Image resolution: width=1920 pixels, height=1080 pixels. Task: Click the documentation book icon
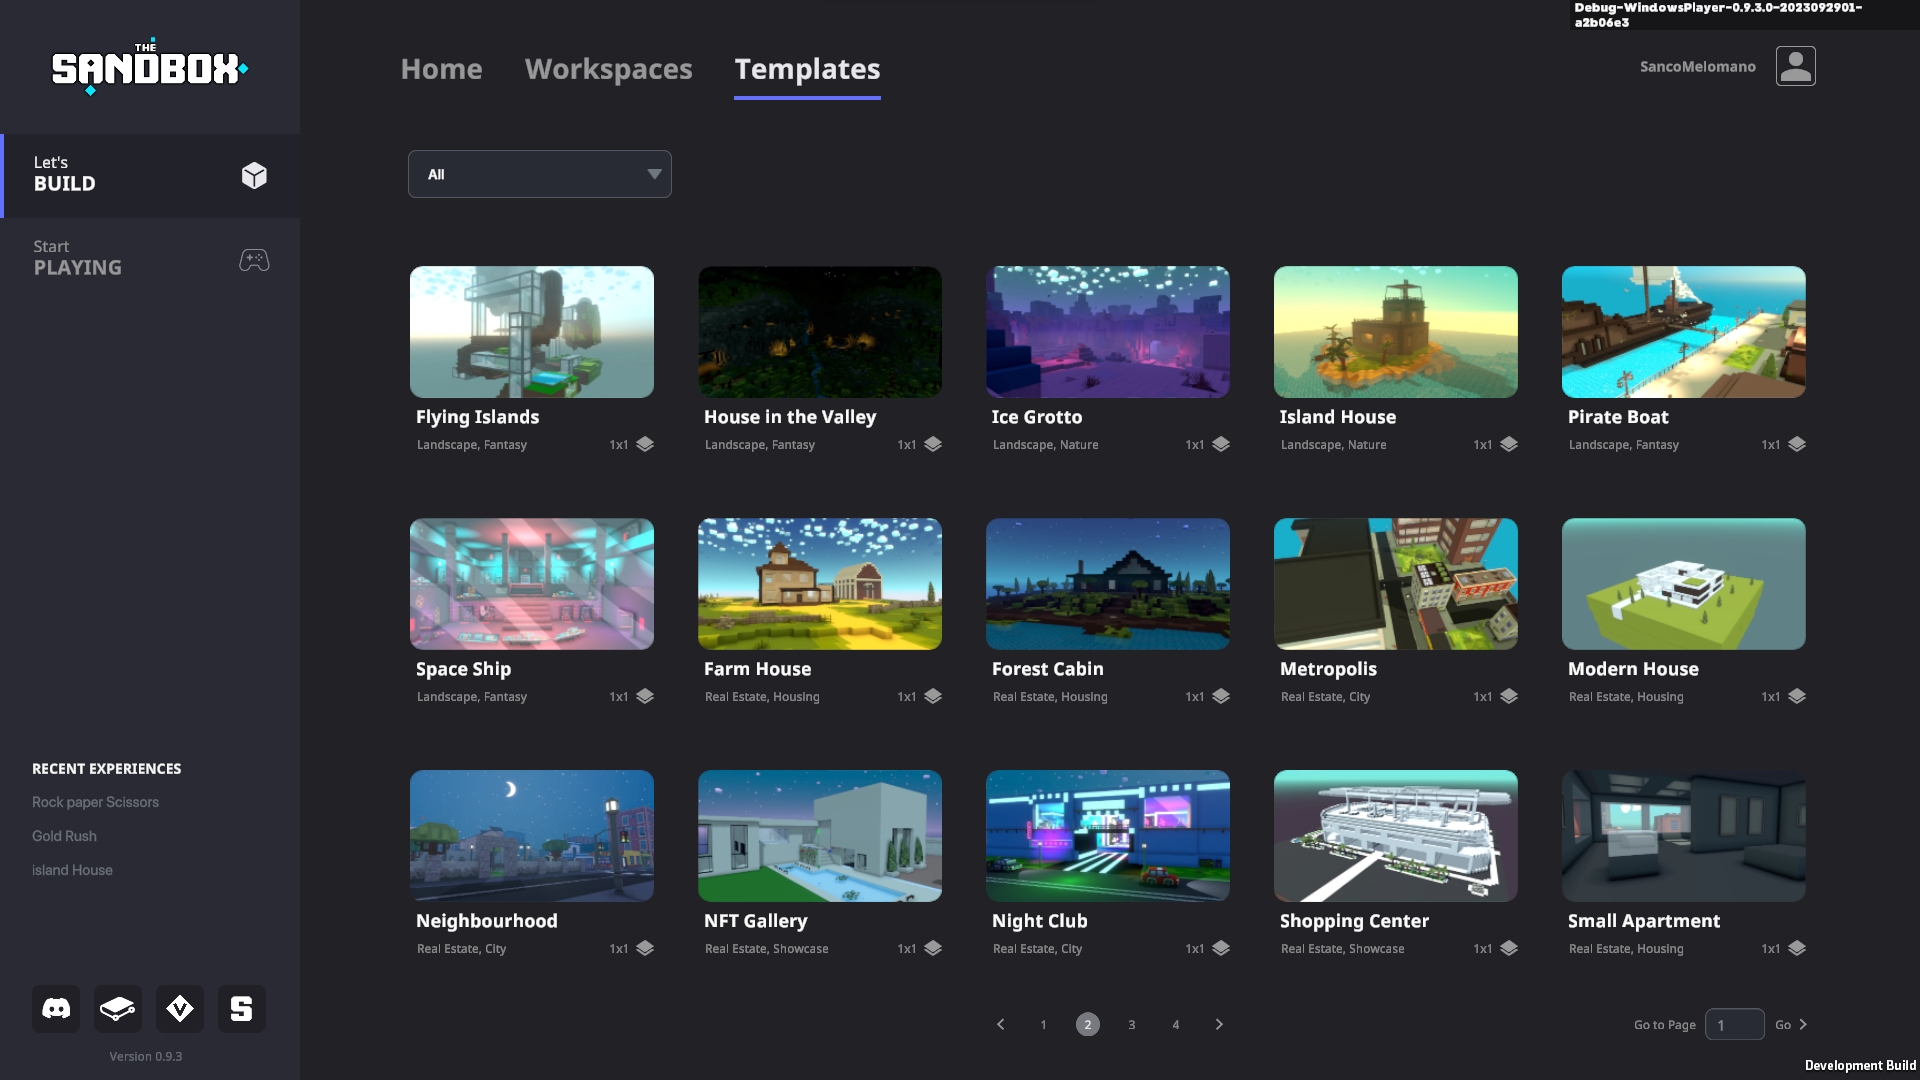coord(118,1008)
